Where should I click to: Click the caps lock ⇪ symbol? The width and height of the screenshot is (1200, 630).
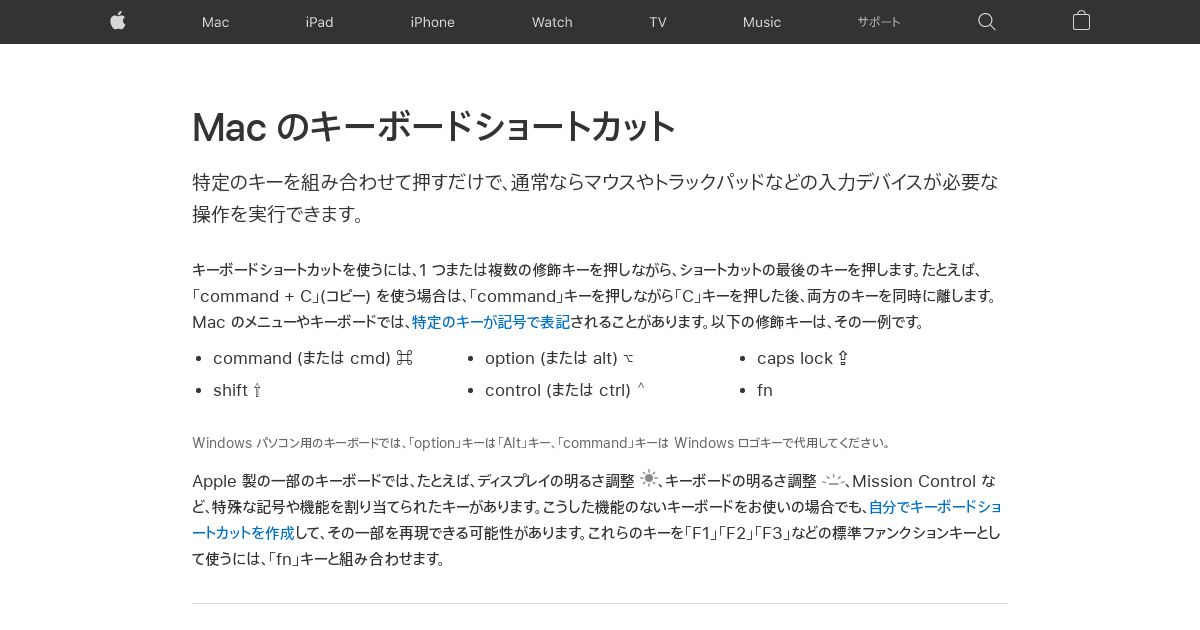click(x=843, y=358)
